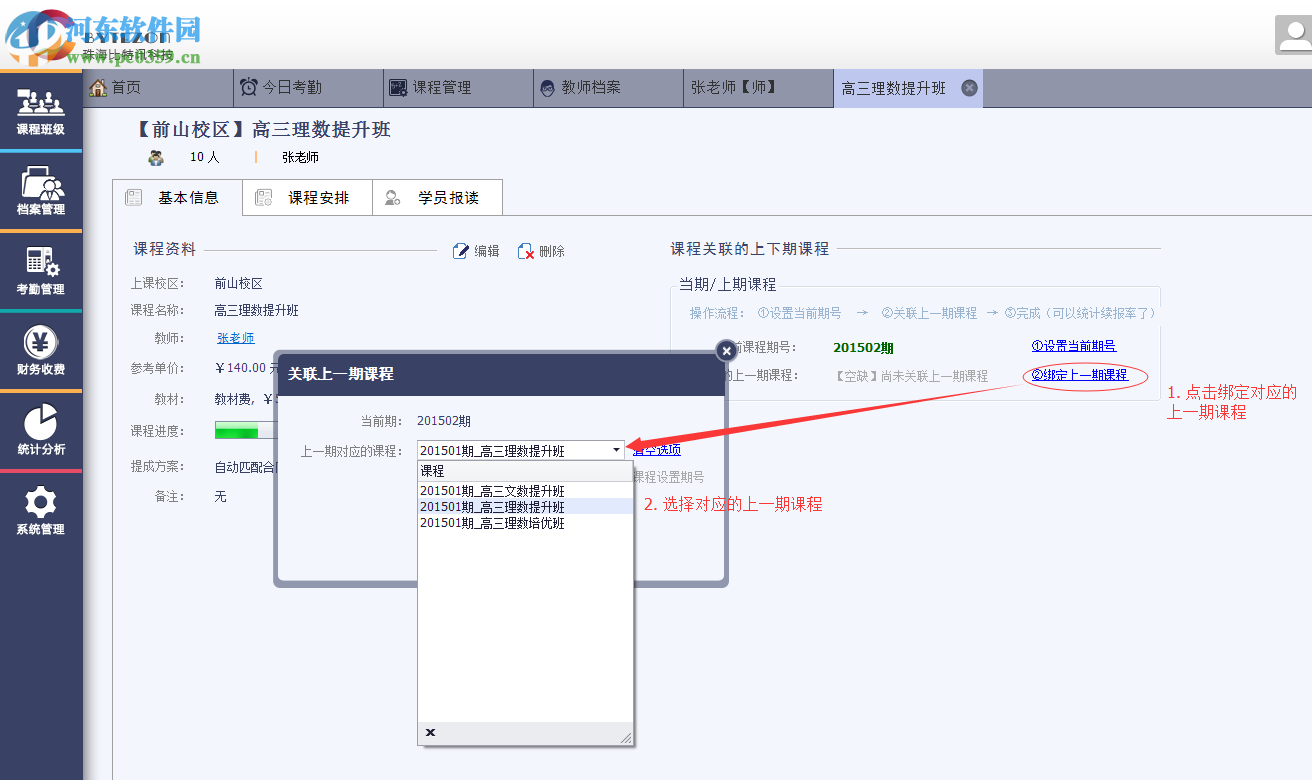Switch to the 今日考勤 tab

(x=308, y=88)
